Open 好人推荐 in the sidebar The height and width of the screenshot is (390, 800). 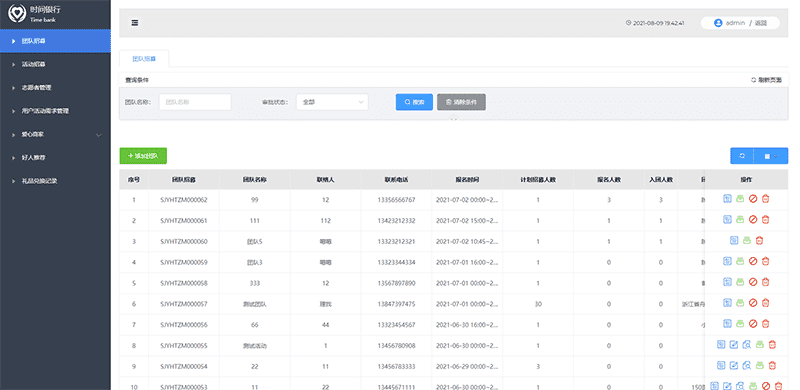[55, 158]
